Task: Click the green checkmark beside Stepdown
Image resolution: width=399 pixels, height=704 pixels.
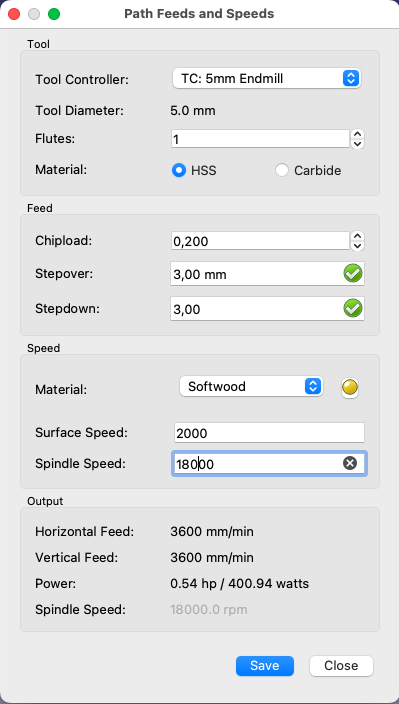Action: point(353,308)
